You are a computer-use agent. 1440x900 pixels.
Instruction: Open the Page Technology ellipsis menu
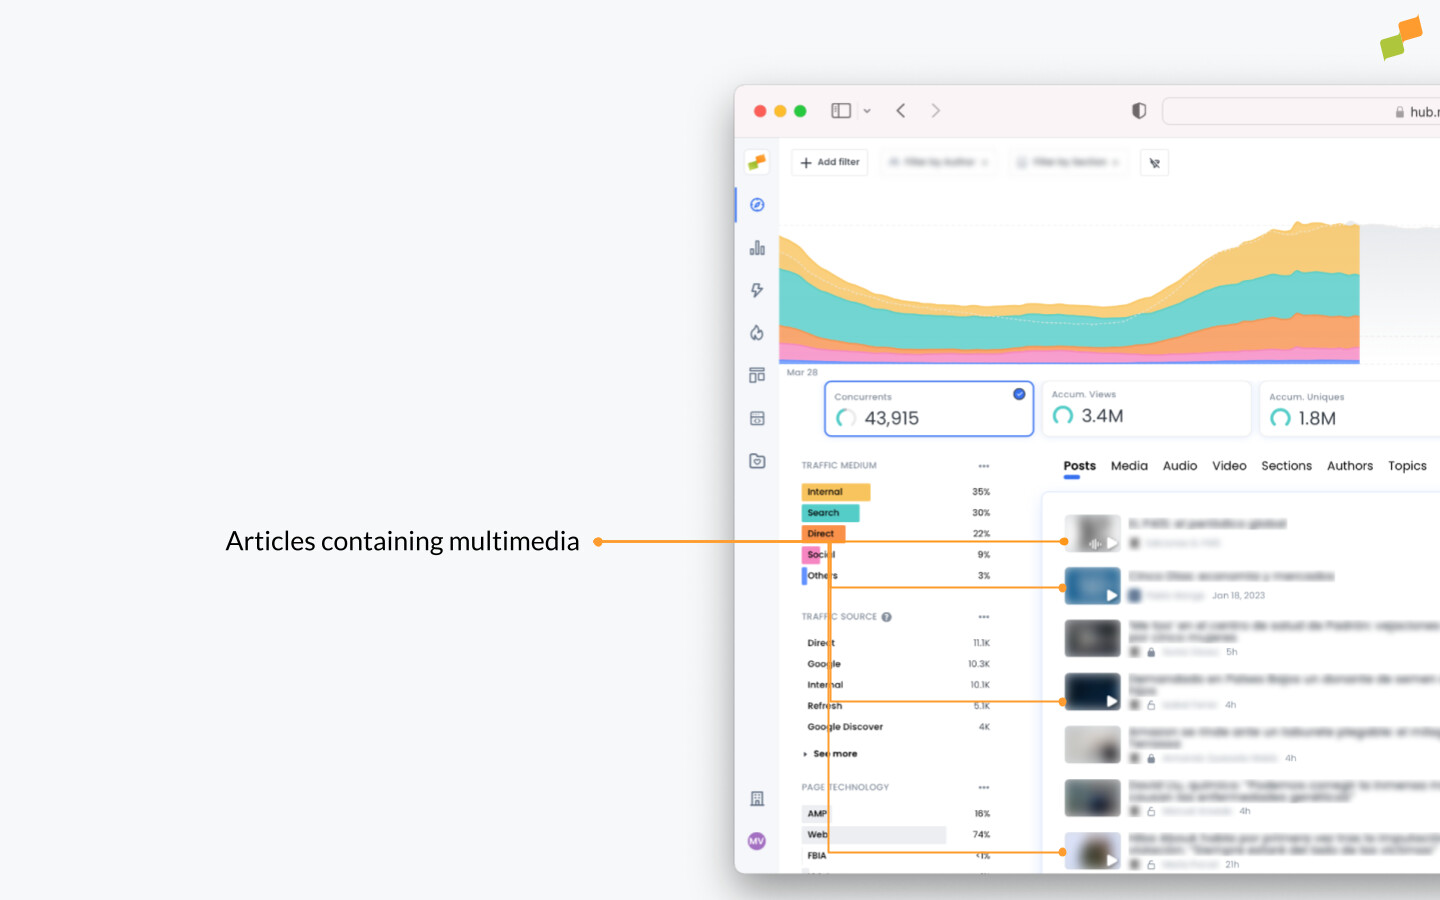tap(983, 787)
